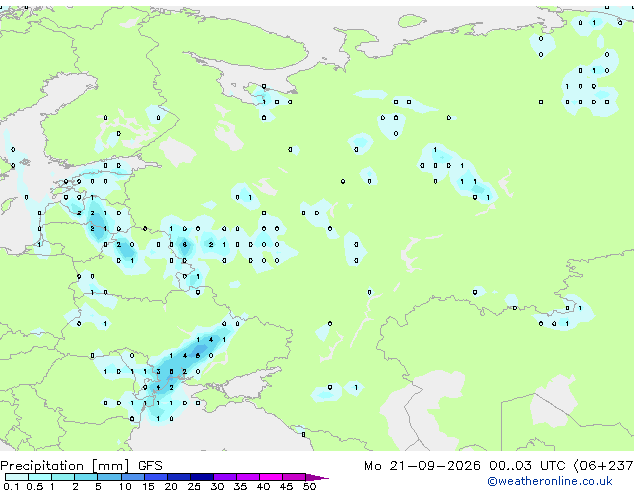Pick the navy swatch between 25 and 30
The width and height of the screenshot is (634, 490).
pos(201,477)
